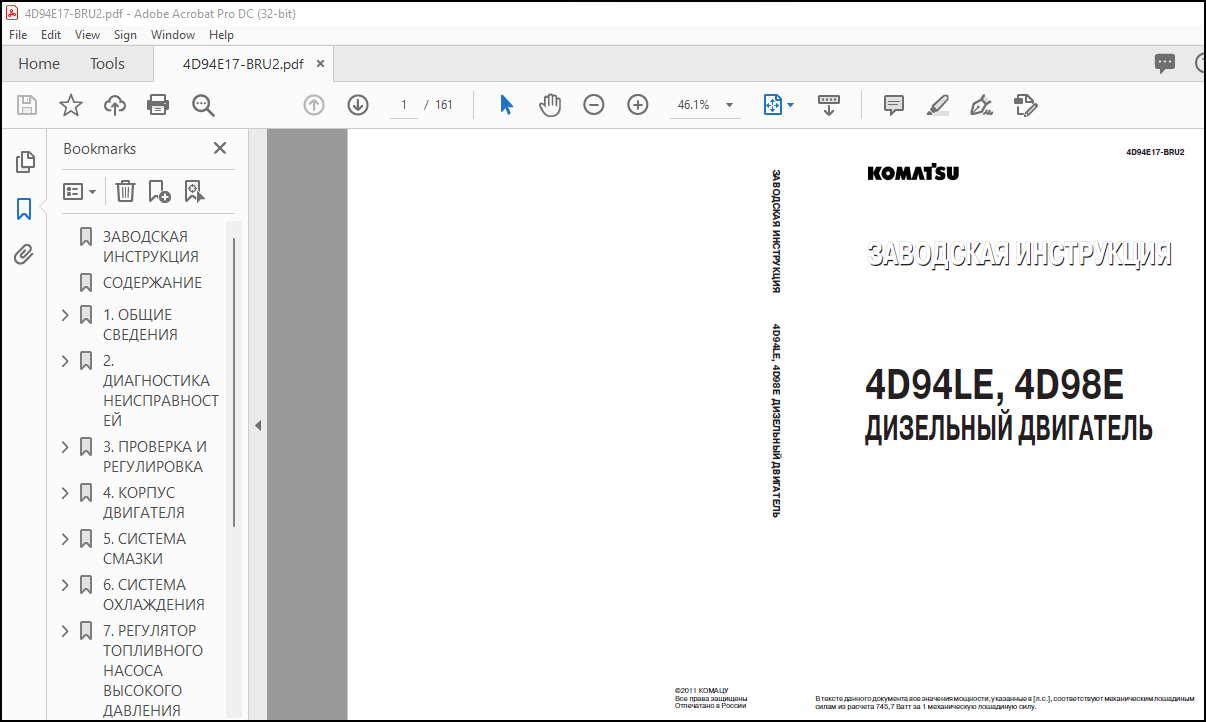Go to previous page arrow
The image size is (1206, 722).
[314, 105]
